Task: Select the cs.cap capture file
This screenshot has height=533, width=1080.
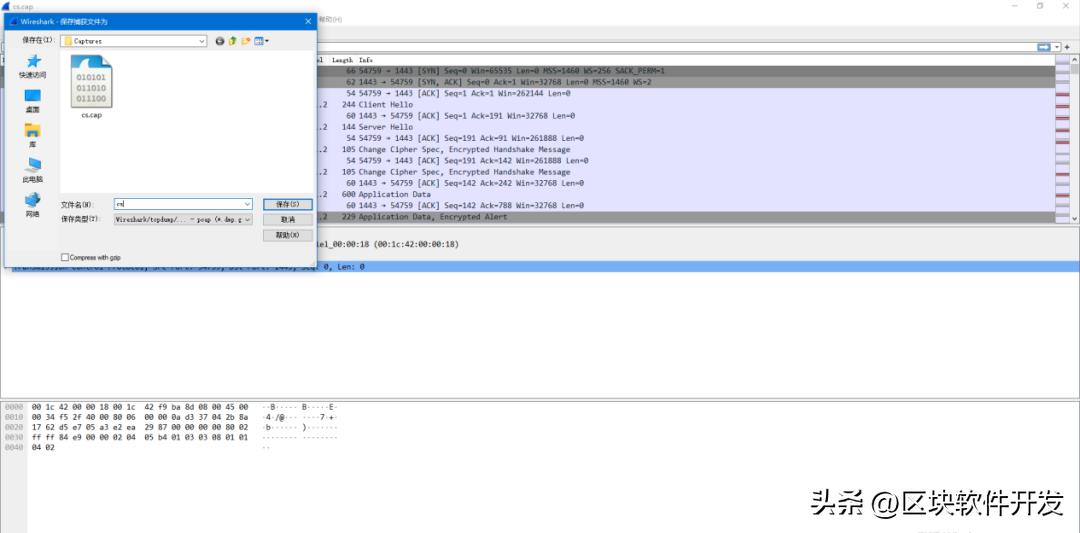Action: tap(92, 87)
